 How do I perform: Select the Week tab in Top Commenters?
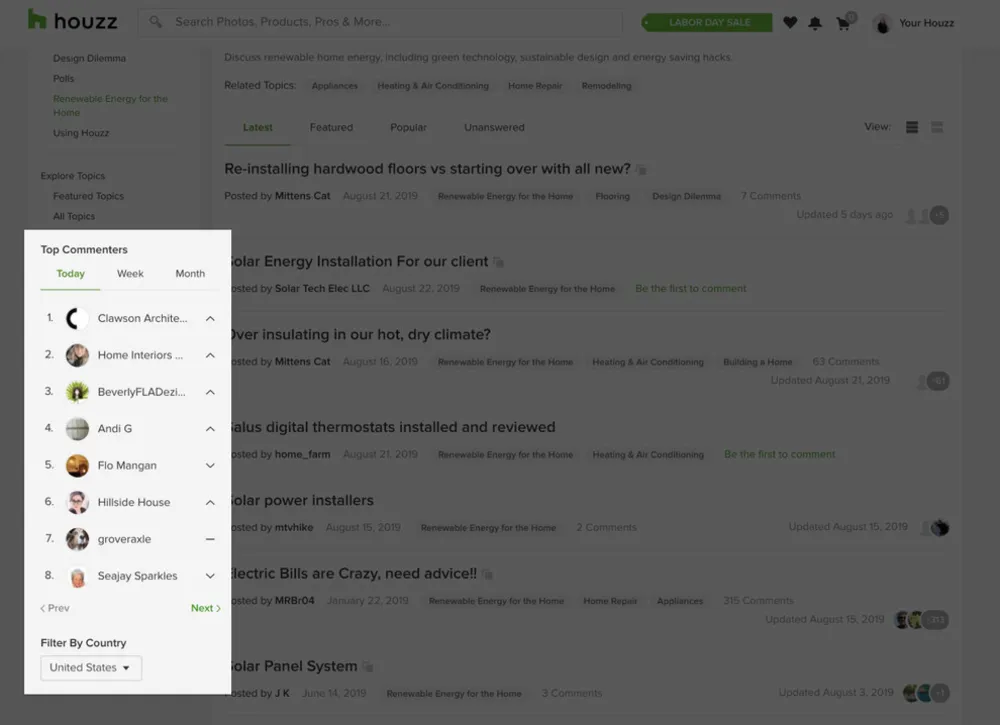130,273
